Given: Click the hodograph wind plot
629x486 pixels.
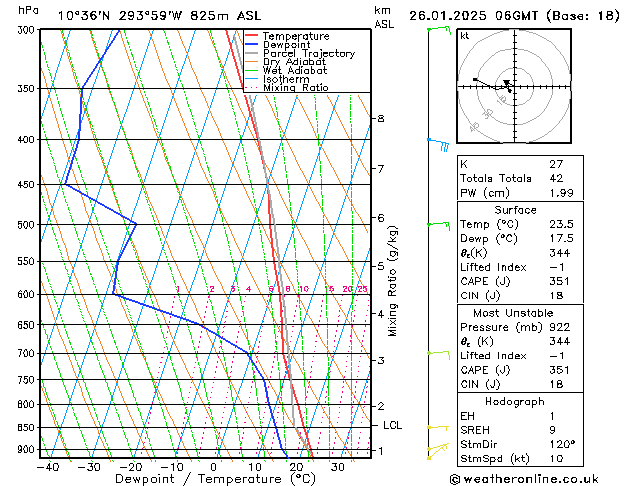Looking at the screenshot, I should [x=514, y=86].
